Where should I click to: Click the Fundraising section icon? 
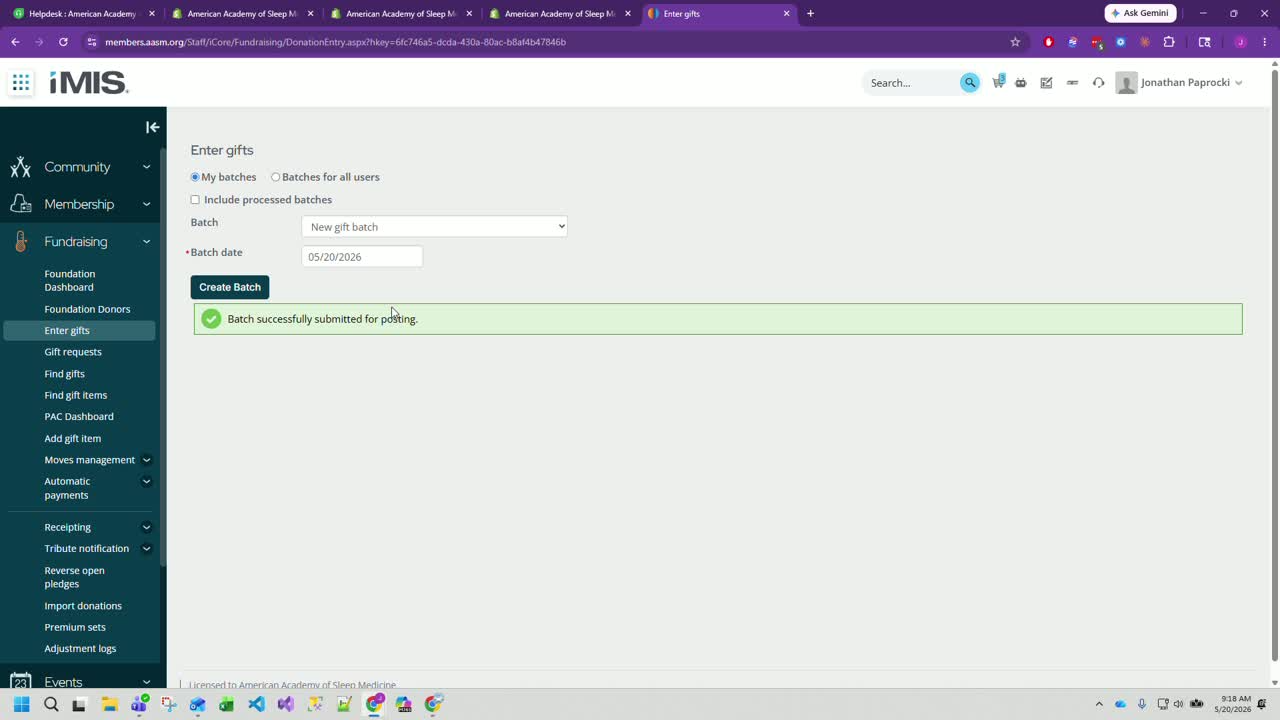click(21, 242)
